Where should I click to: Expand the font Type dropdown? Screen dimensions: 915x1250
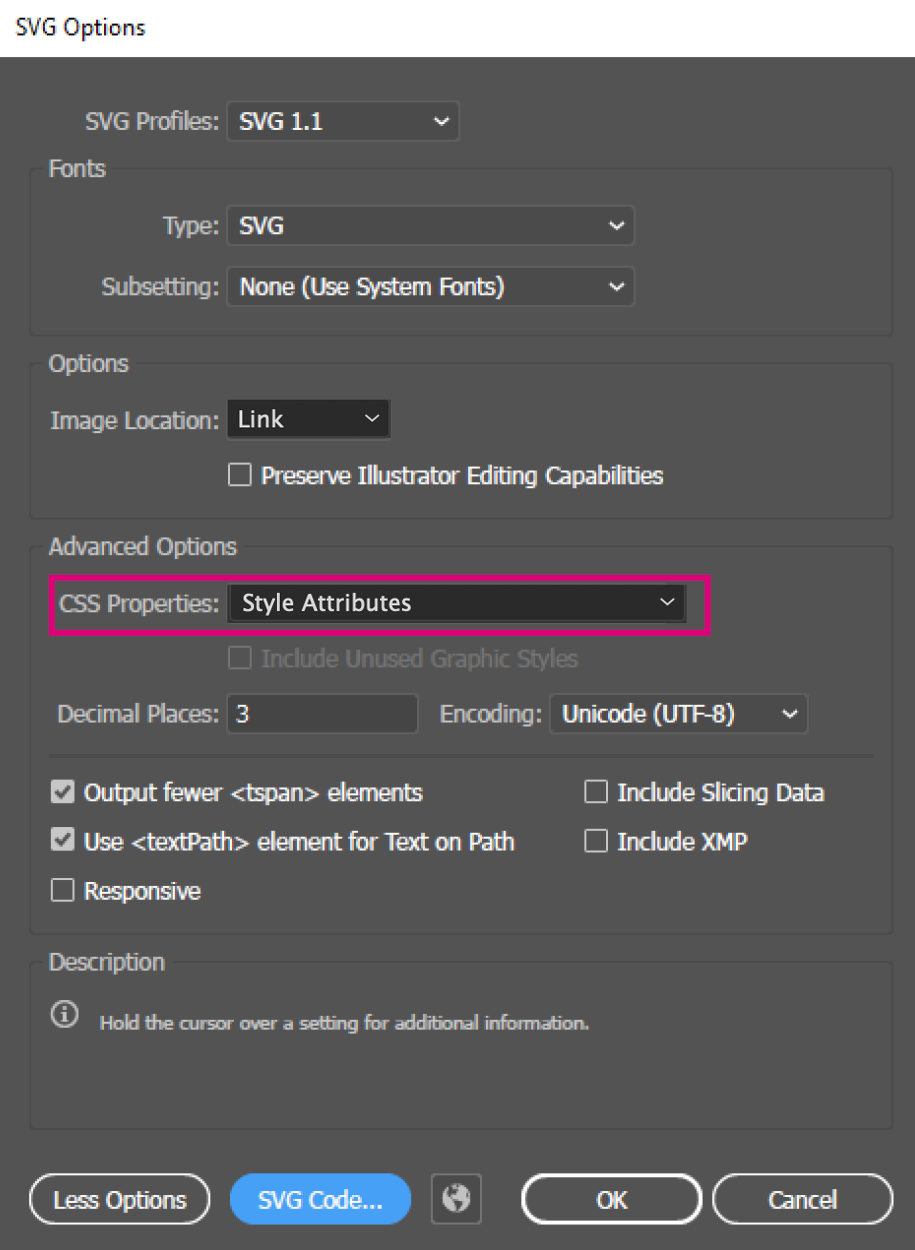(430, 226)
